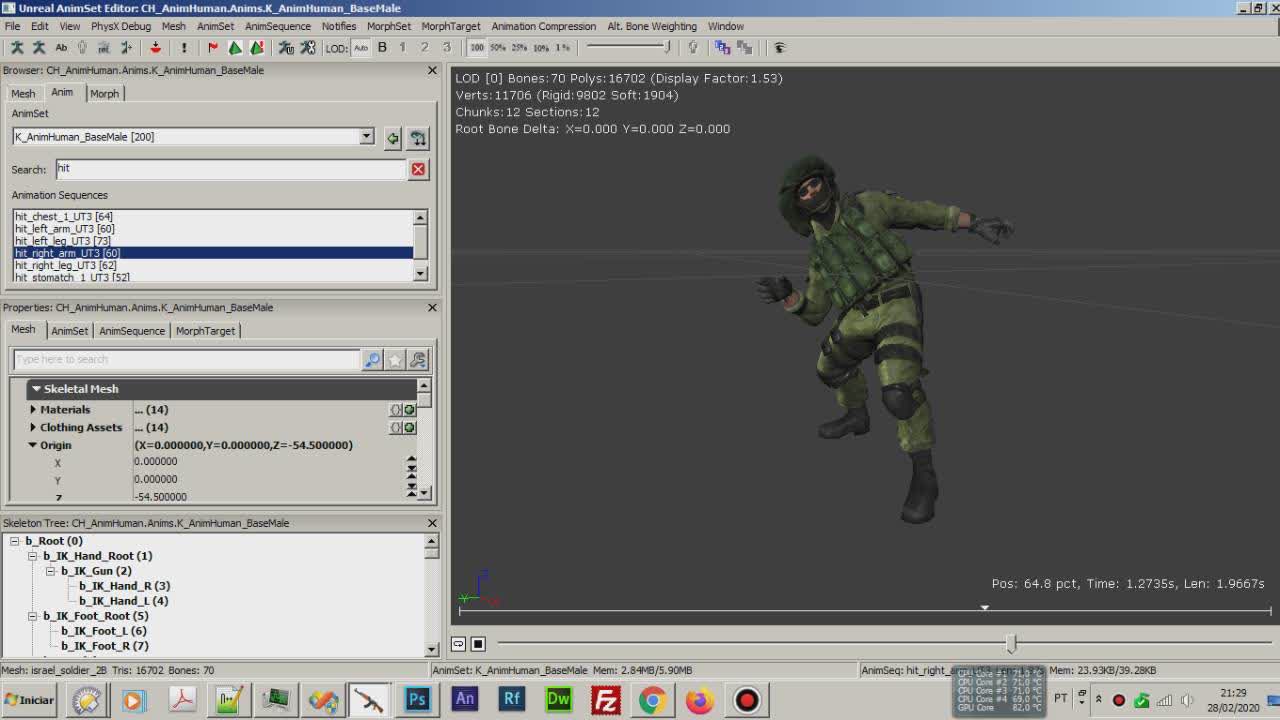Screen dimensions: 1280x720
Task: Open the K_AnimHuman_BaseMale AnimSet dropdown
Action: coord(366,136)
